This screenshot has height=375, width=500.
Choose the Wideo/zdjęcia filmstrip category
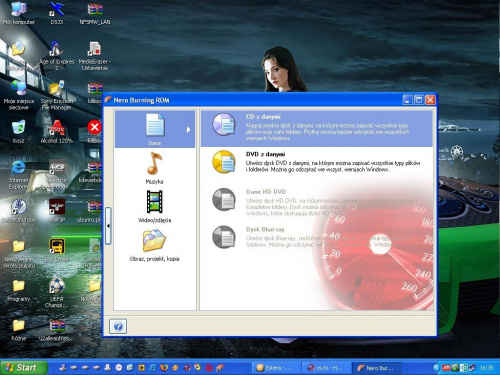[155, 202]
